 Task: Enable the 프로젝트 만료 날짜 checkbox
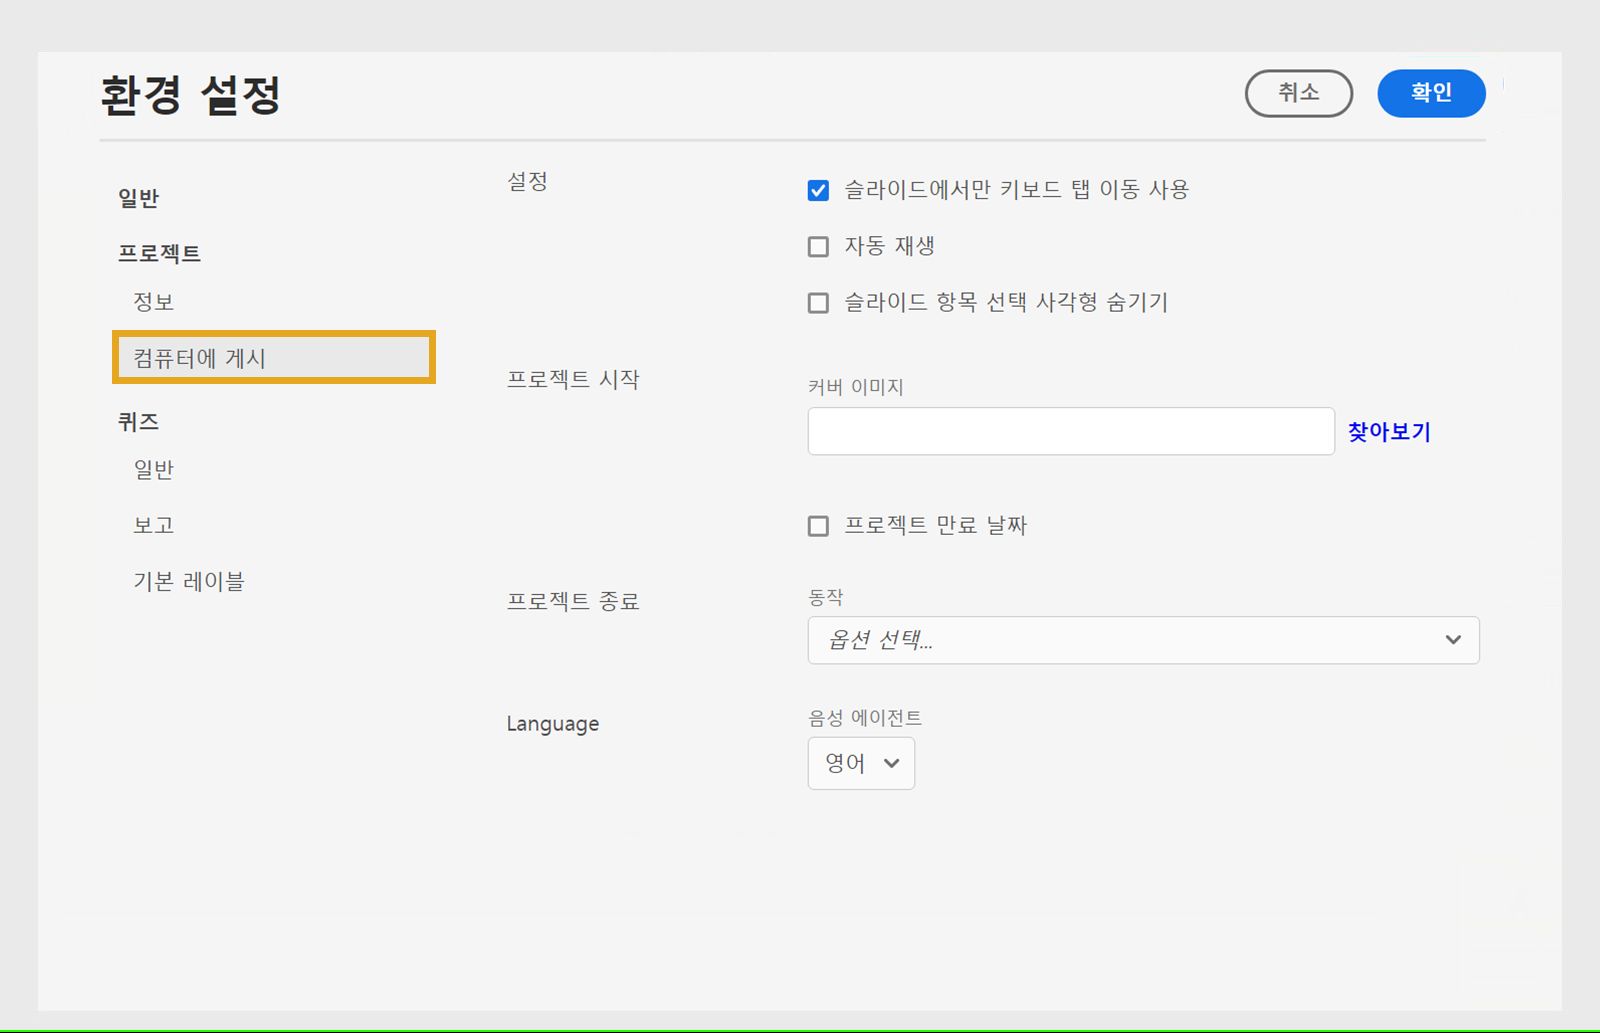pyautogui.click(x=818, y=526)
